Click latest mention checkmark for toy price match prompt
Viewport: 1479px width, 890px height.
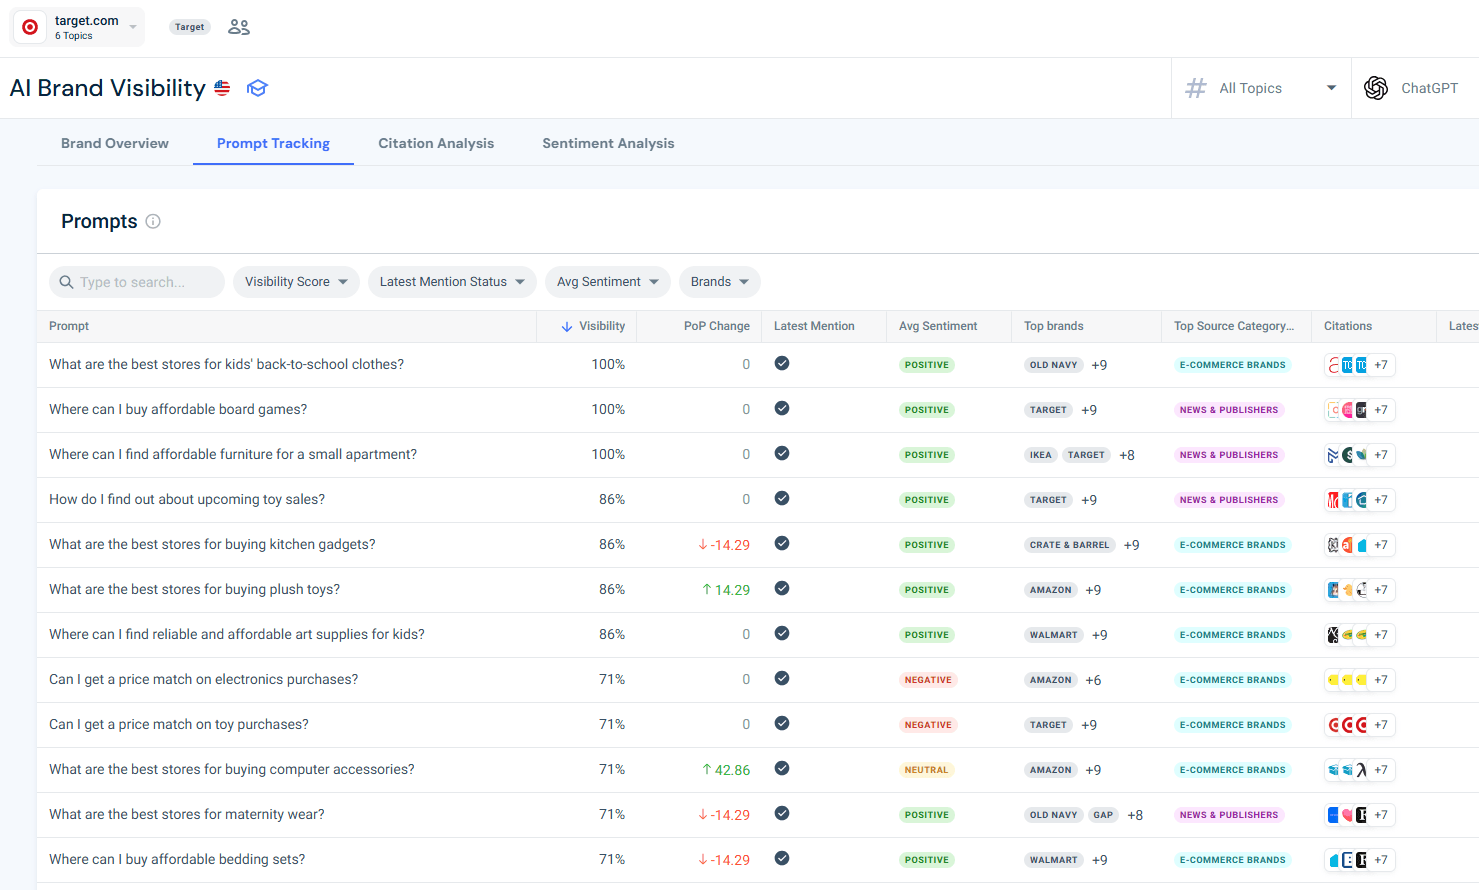pyautogui.click(x=782, y=723)
